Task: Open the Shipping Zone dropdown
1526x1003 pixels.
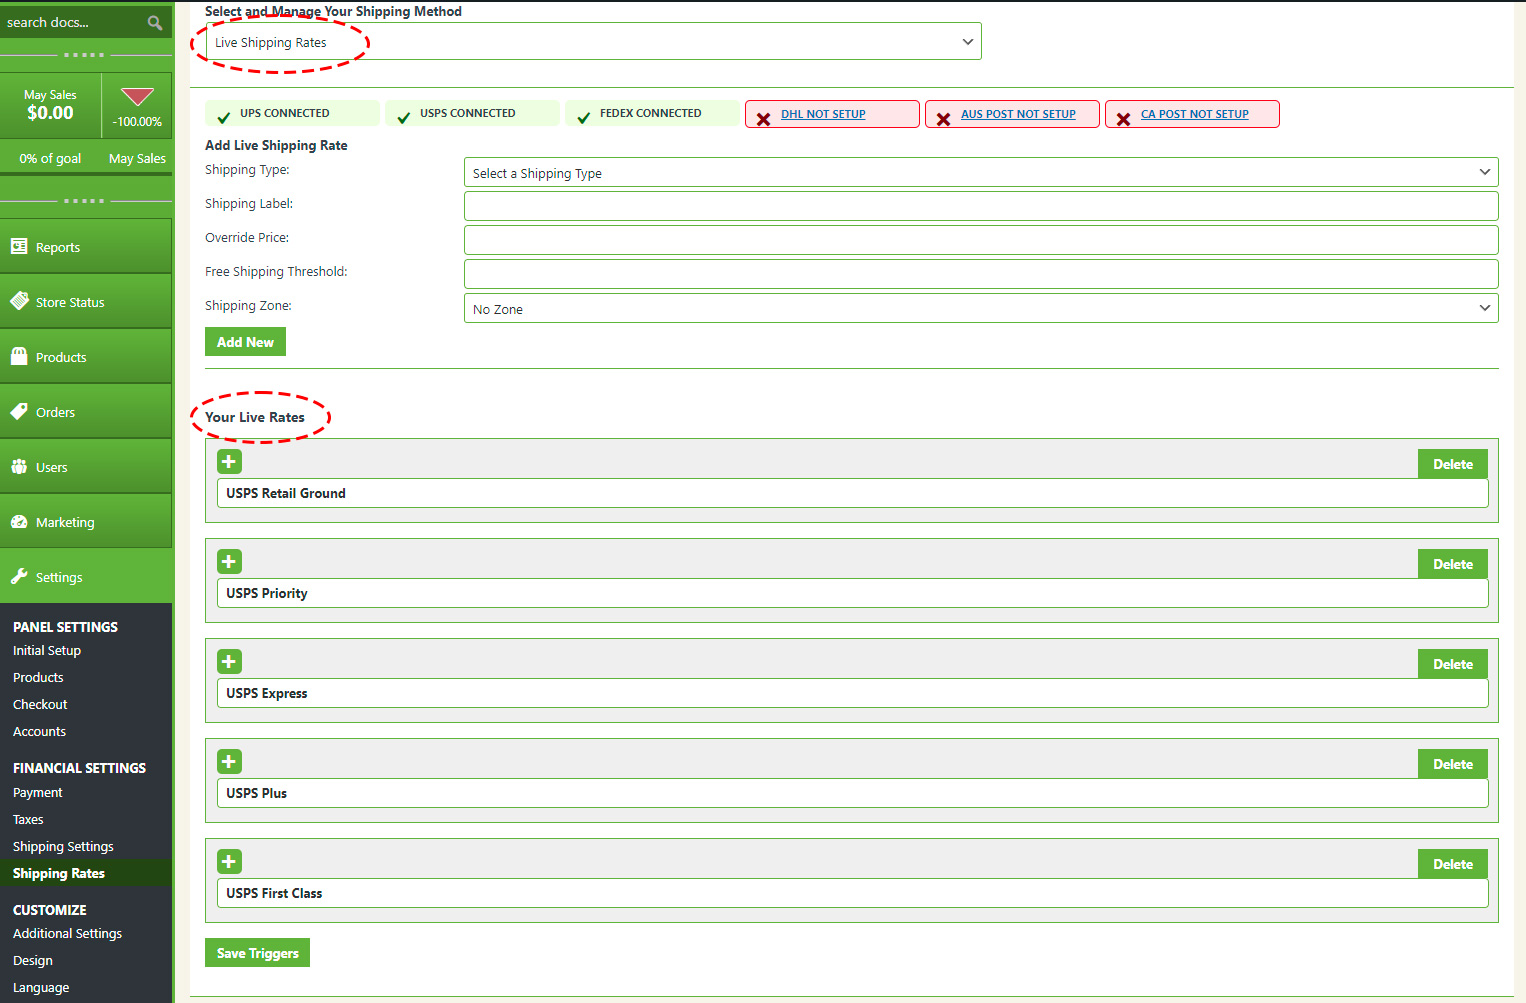Action: coord(980,309)
